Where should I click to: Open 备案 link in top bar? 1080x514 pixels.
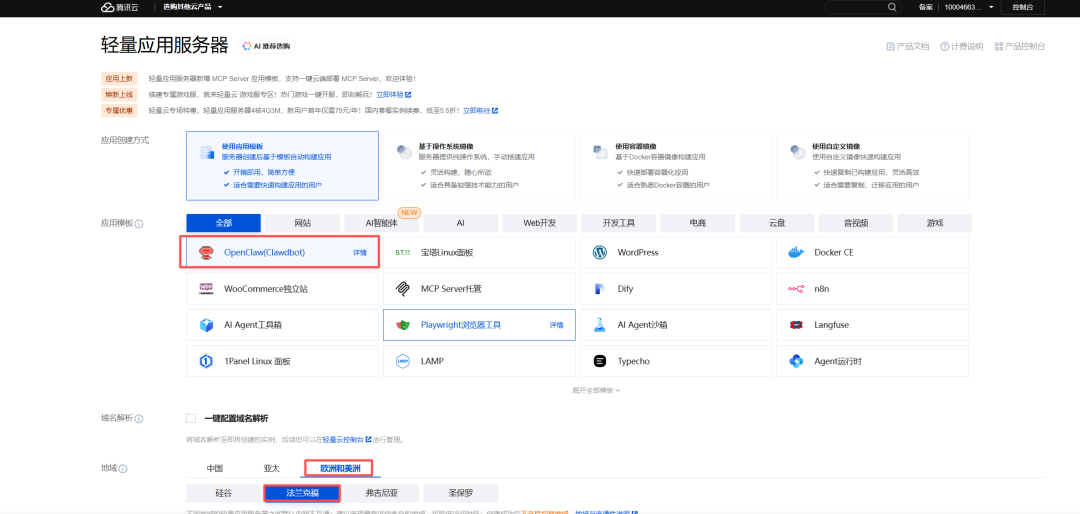[925, 7]
